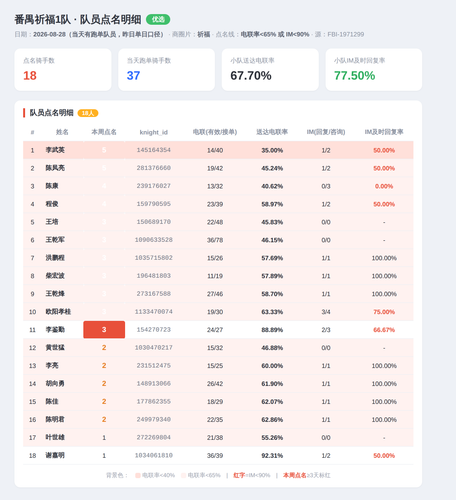
Task: Click the name 陈明君 in row 16
Action: point(55,420)
